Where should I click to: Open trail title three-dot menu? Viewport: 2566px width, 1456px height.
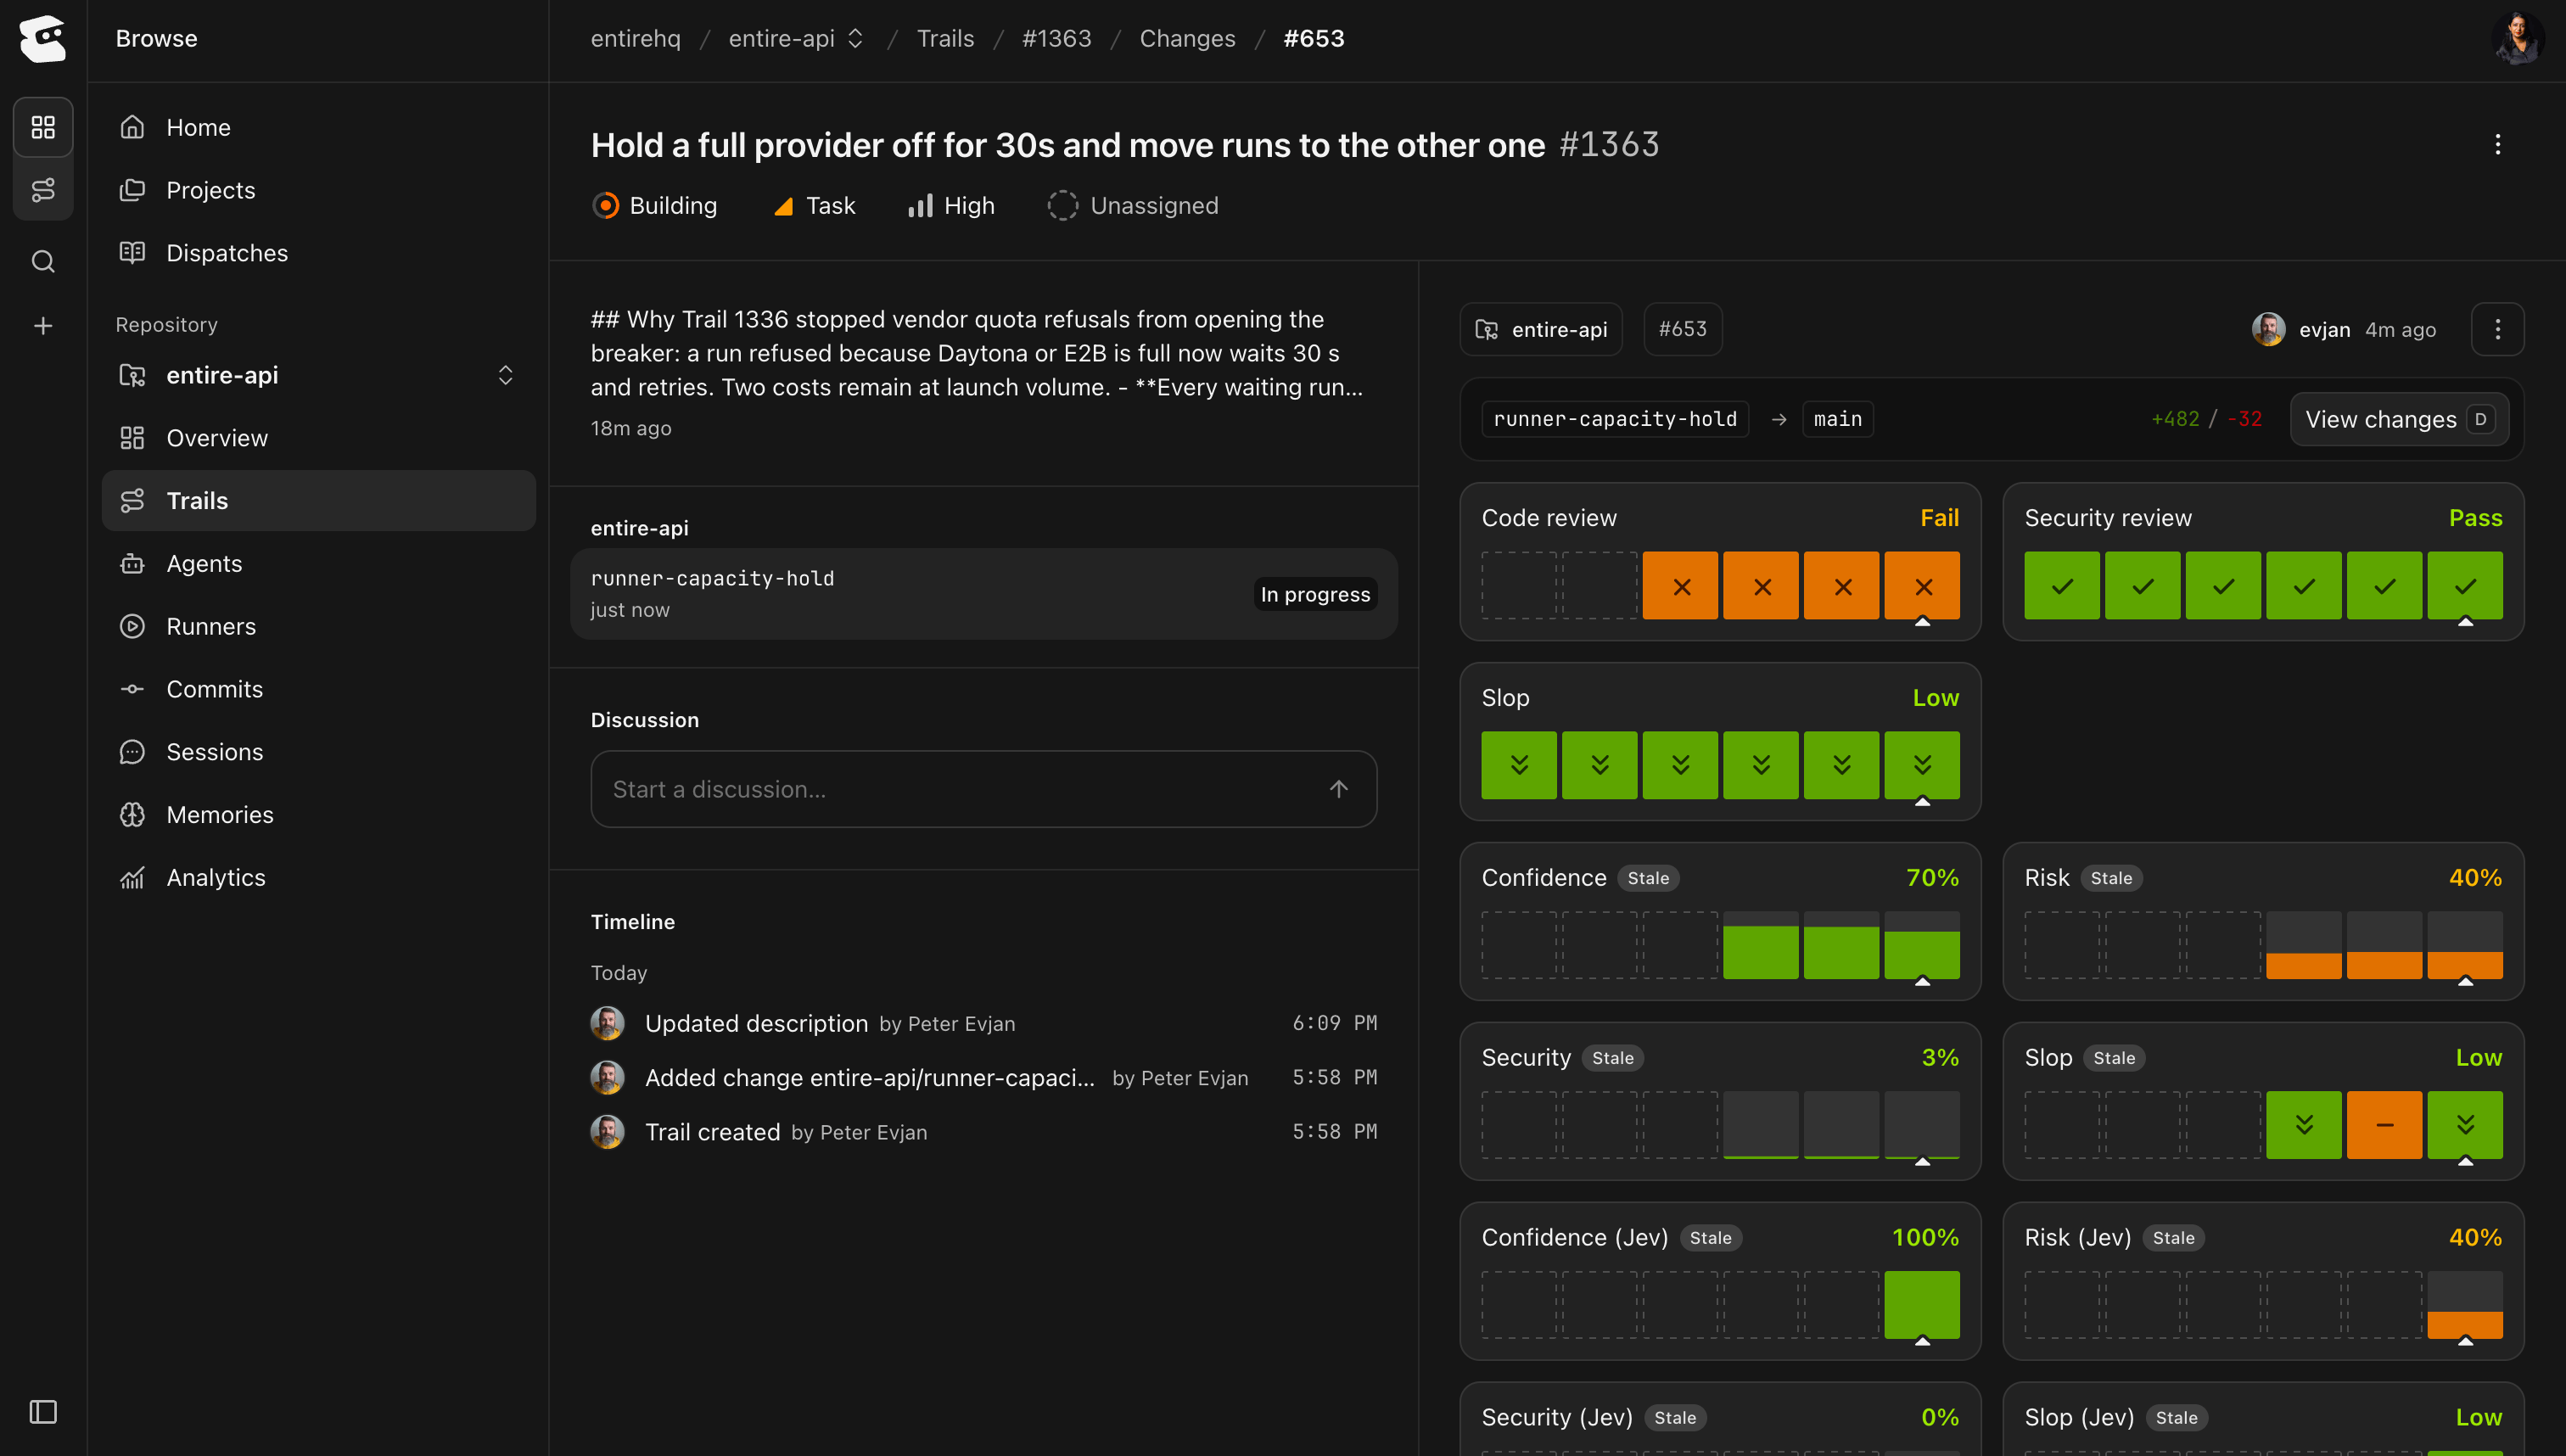click(x=2498, y=145)
